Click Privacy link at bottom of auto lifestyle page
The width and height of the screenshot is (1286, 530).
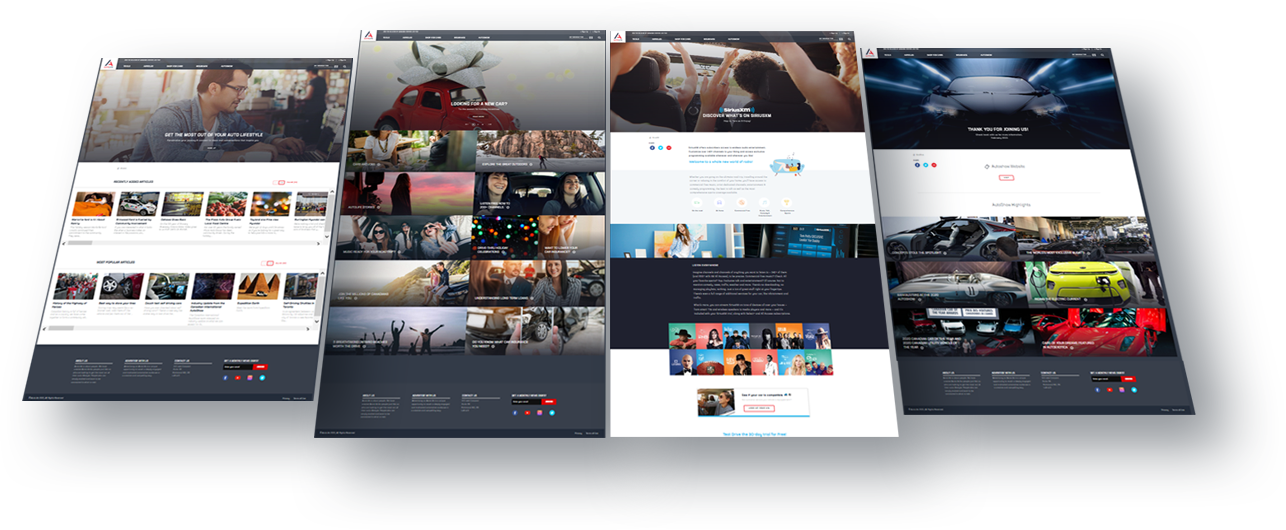285,399
